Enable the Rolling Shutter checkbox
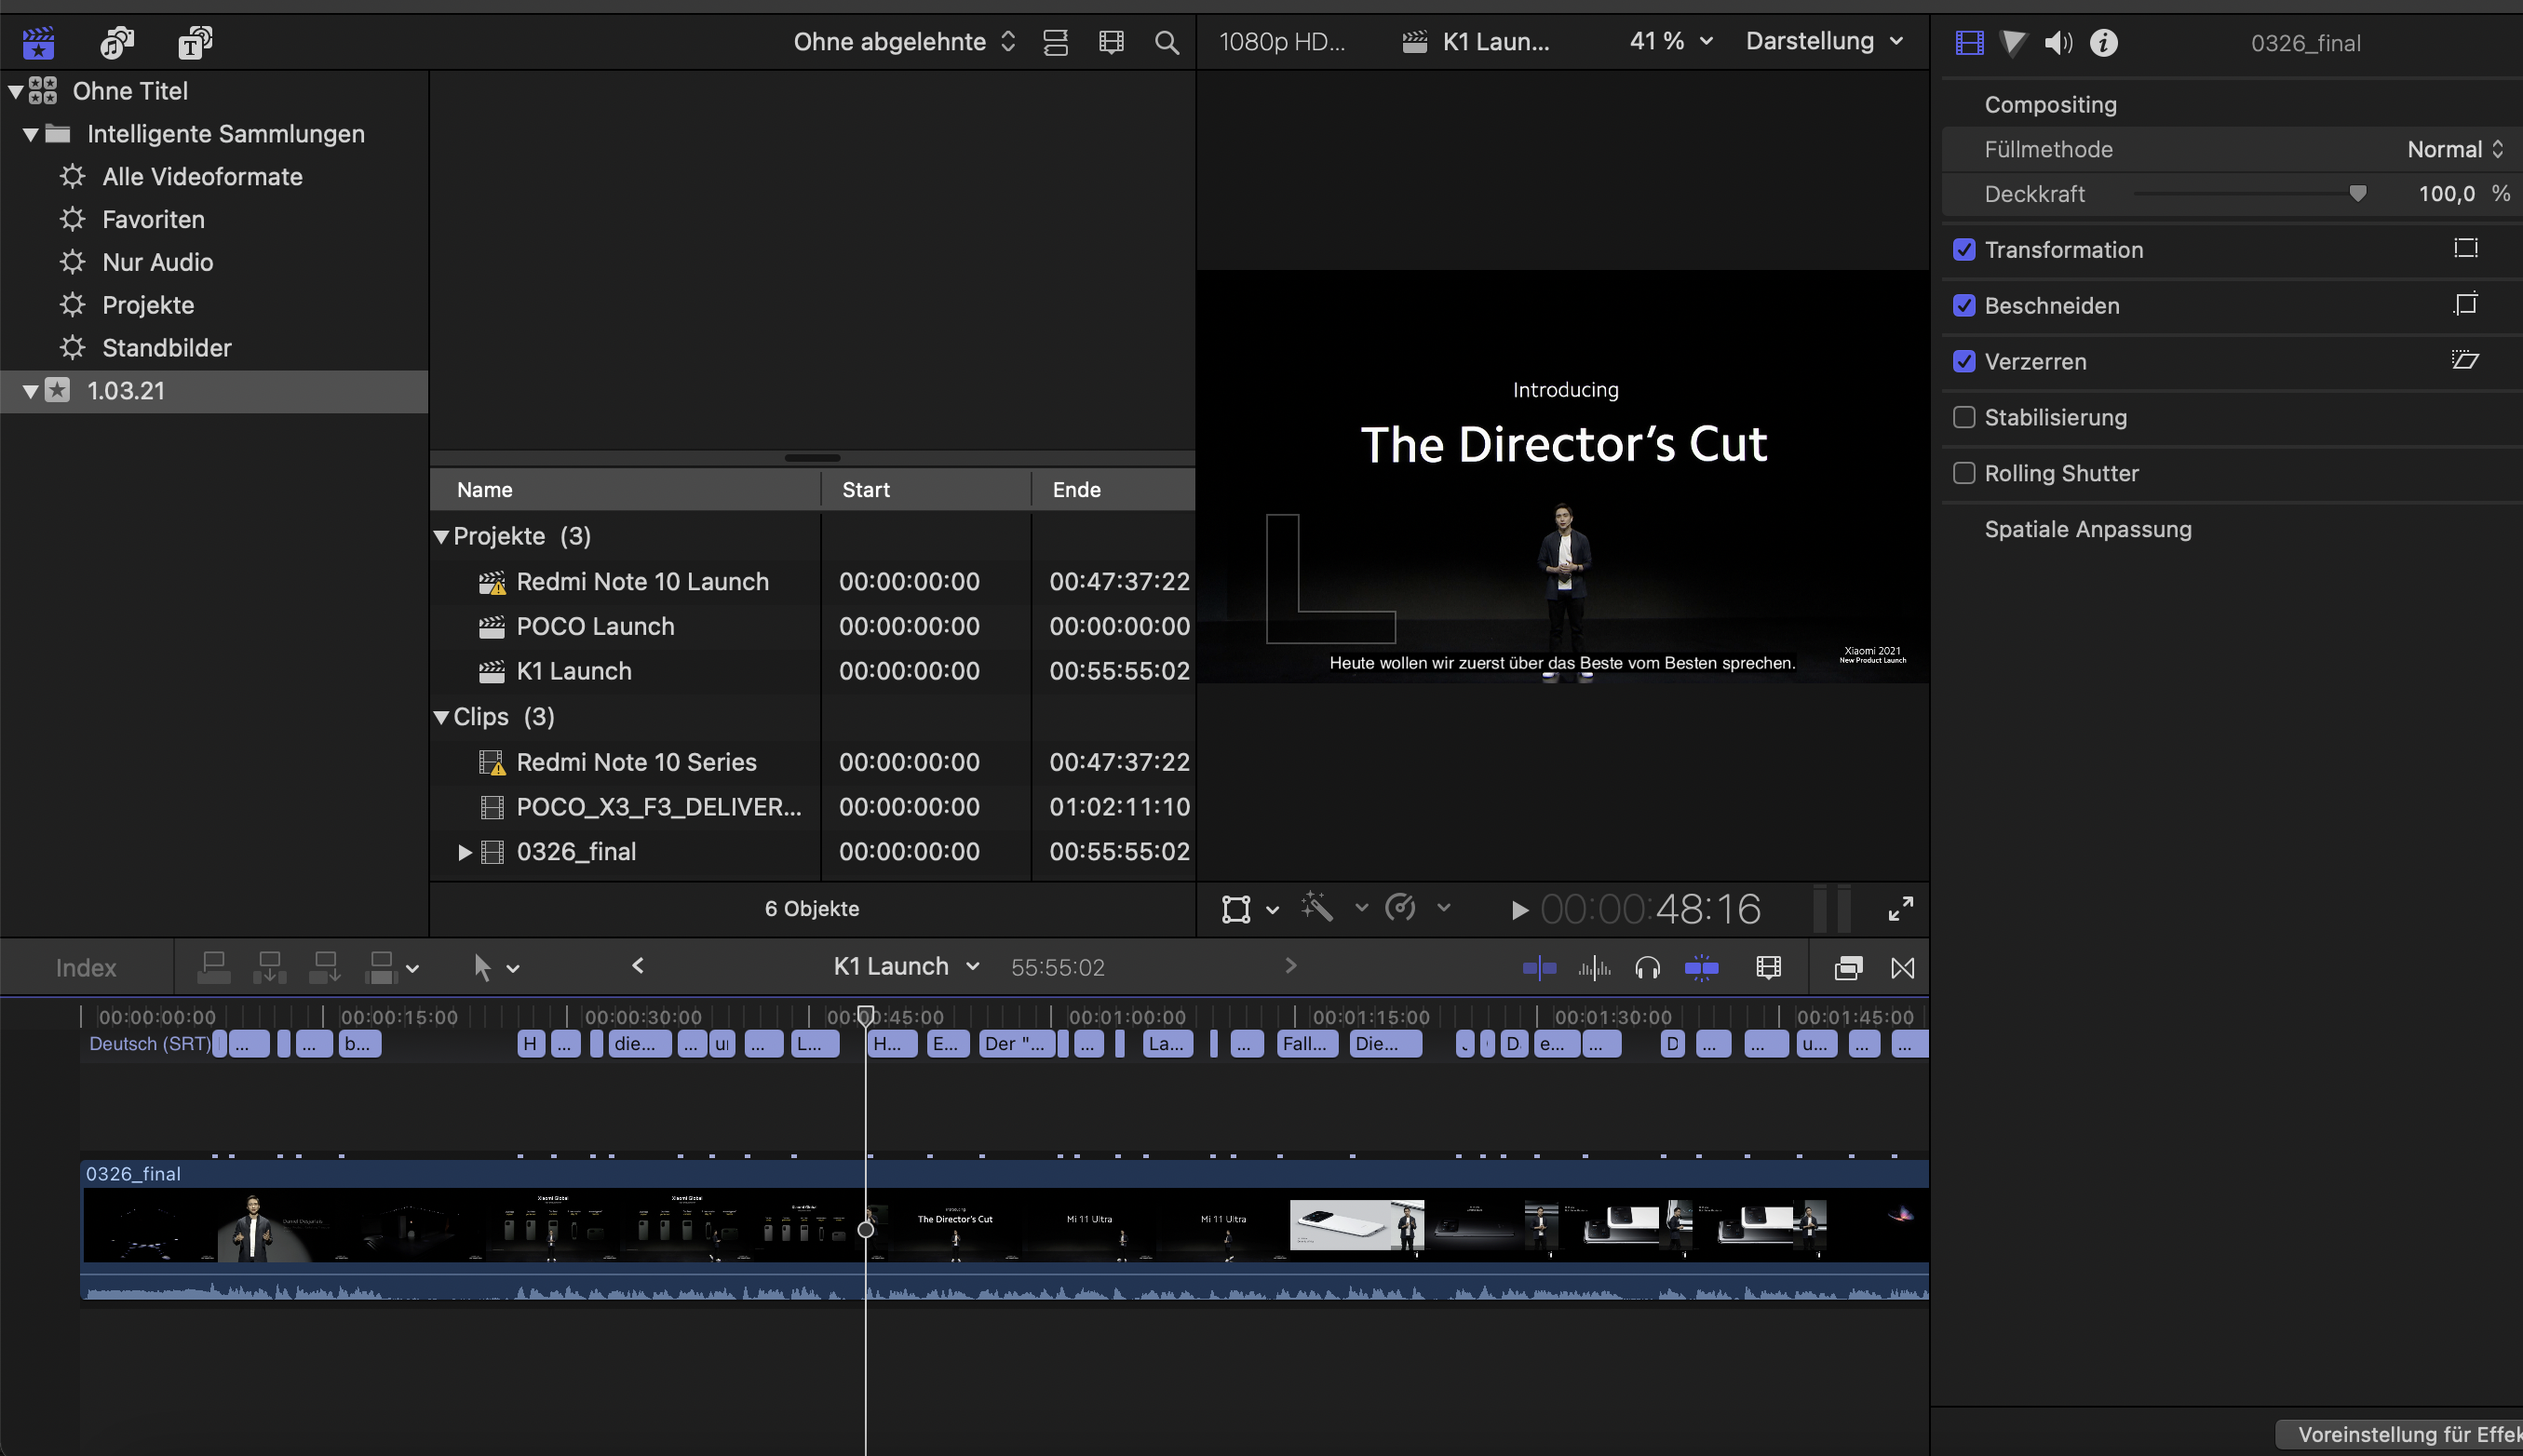This screenshot has height=1456, width=2523. [1964, 473]
